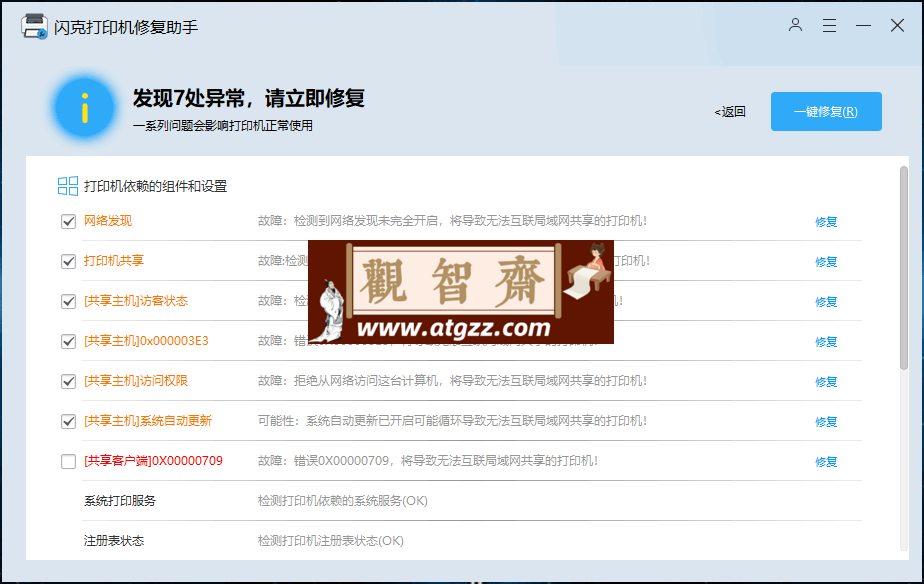Click the 错误0X00000709 fault description
Viewport: 924px width, 584px height.
click(428, 461)
